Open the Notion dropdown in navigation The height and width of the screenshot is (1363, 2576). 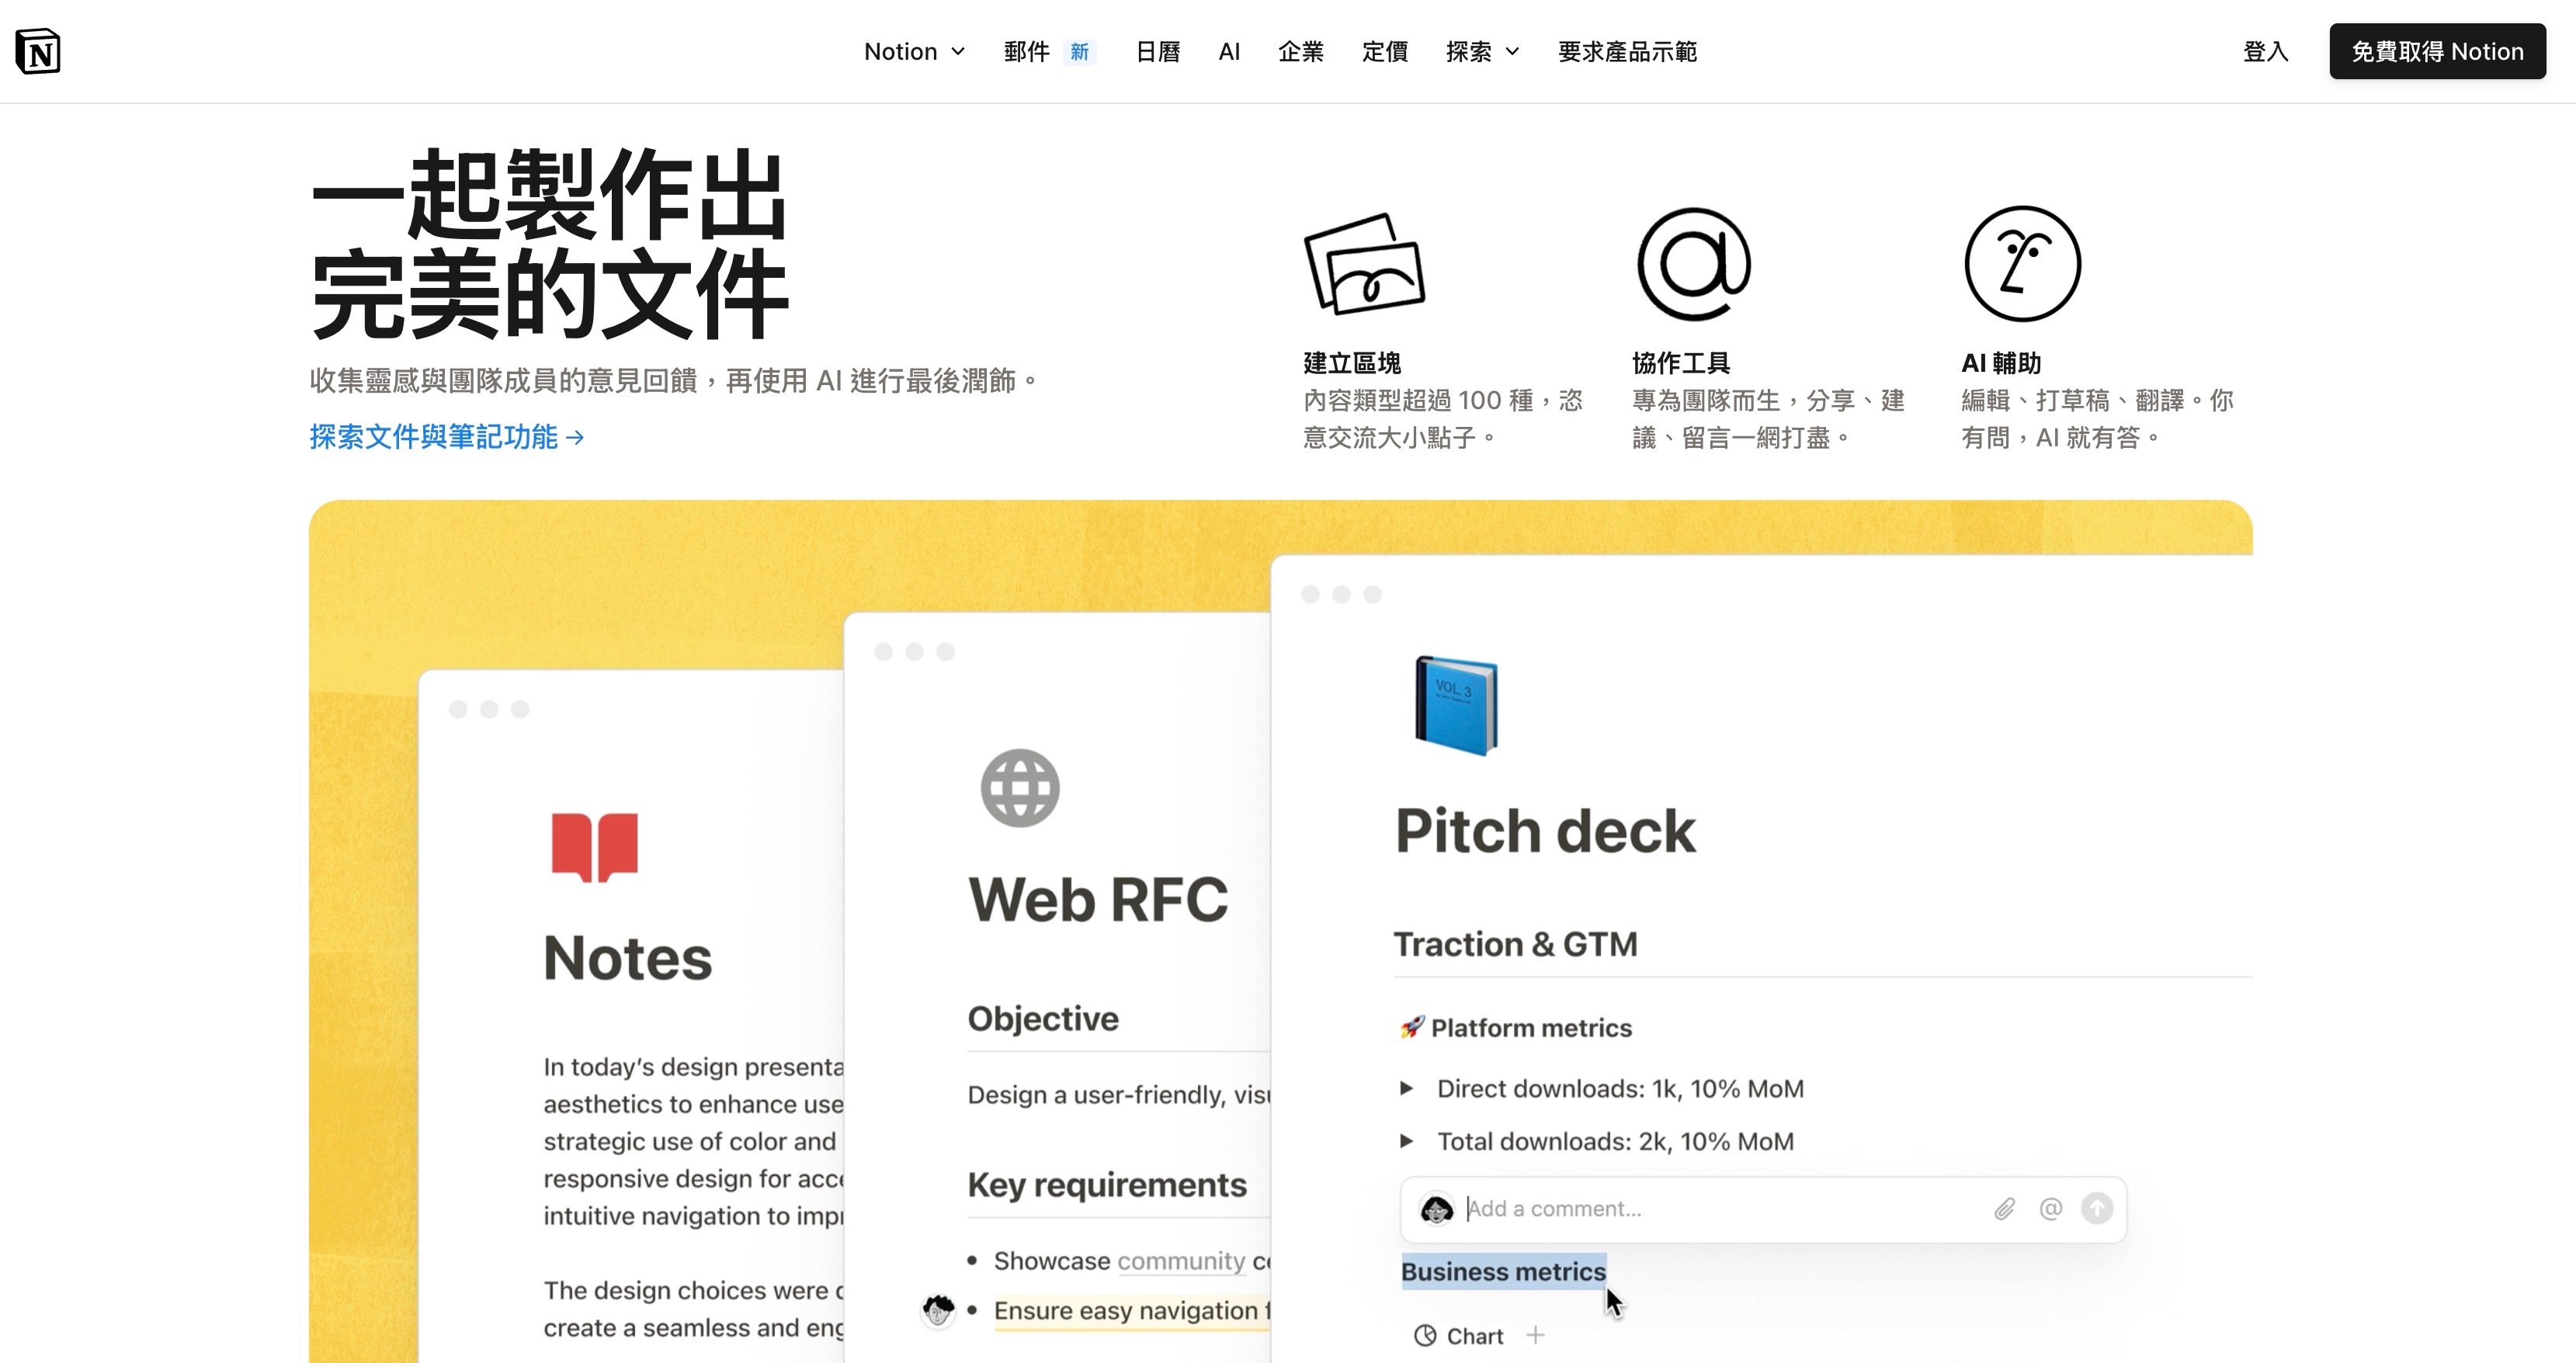[914, 51]
